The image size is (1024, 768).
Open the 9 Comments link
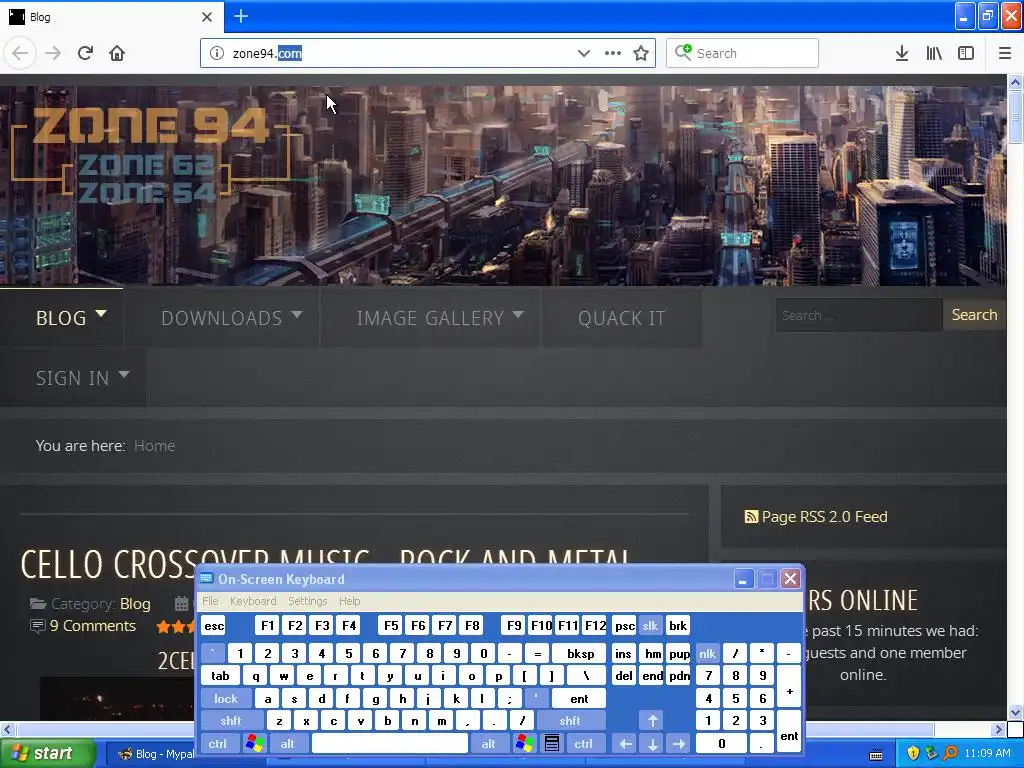93,626
